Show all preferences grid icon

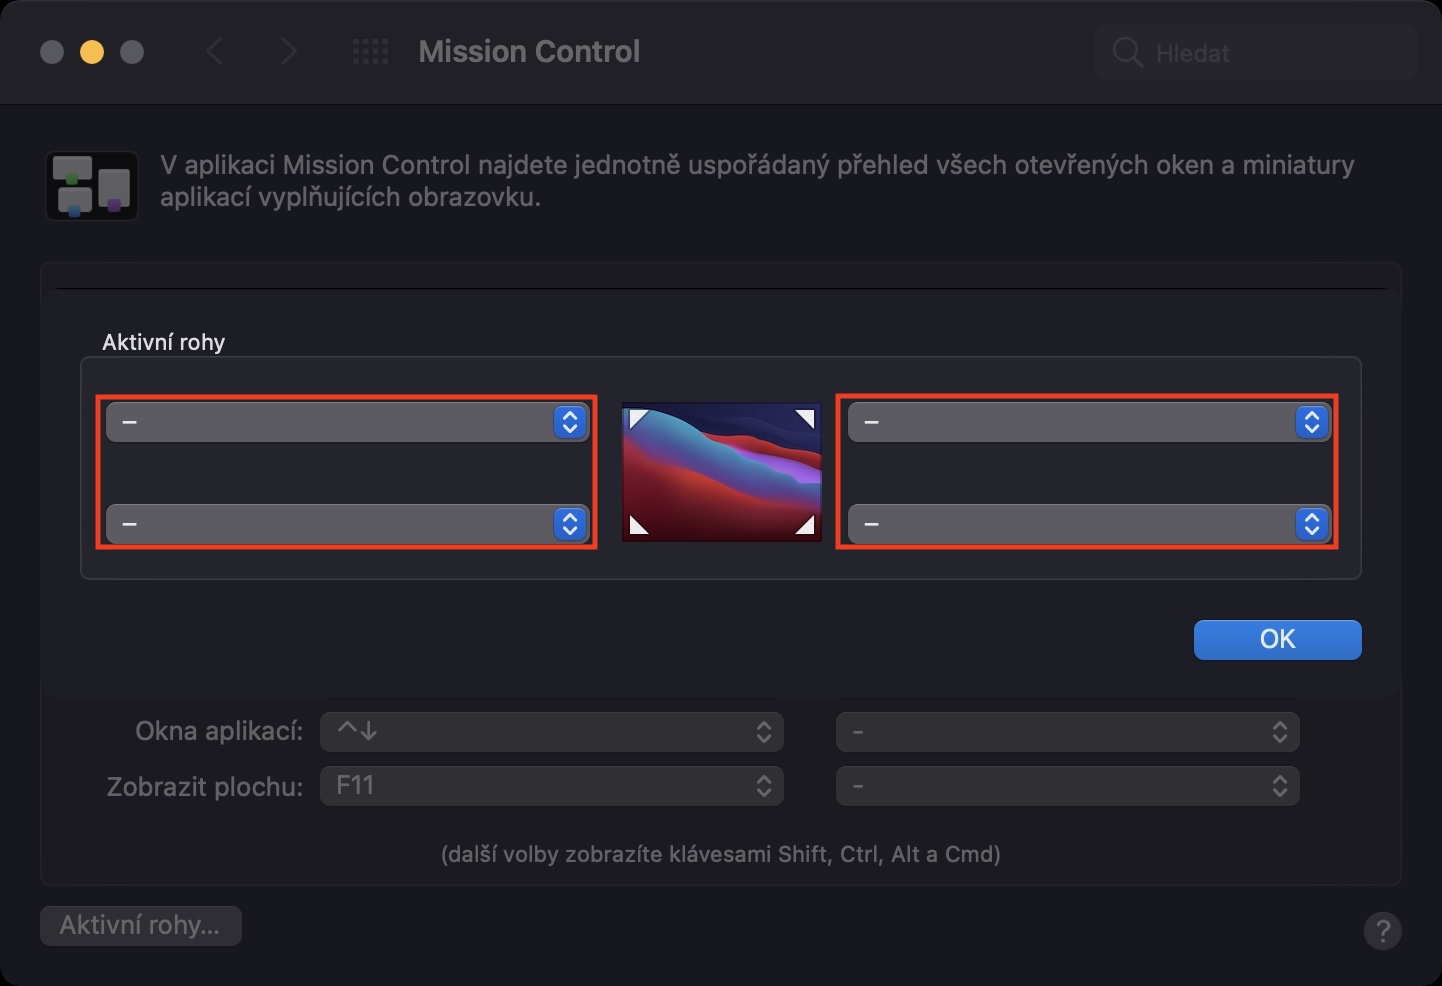370,52
